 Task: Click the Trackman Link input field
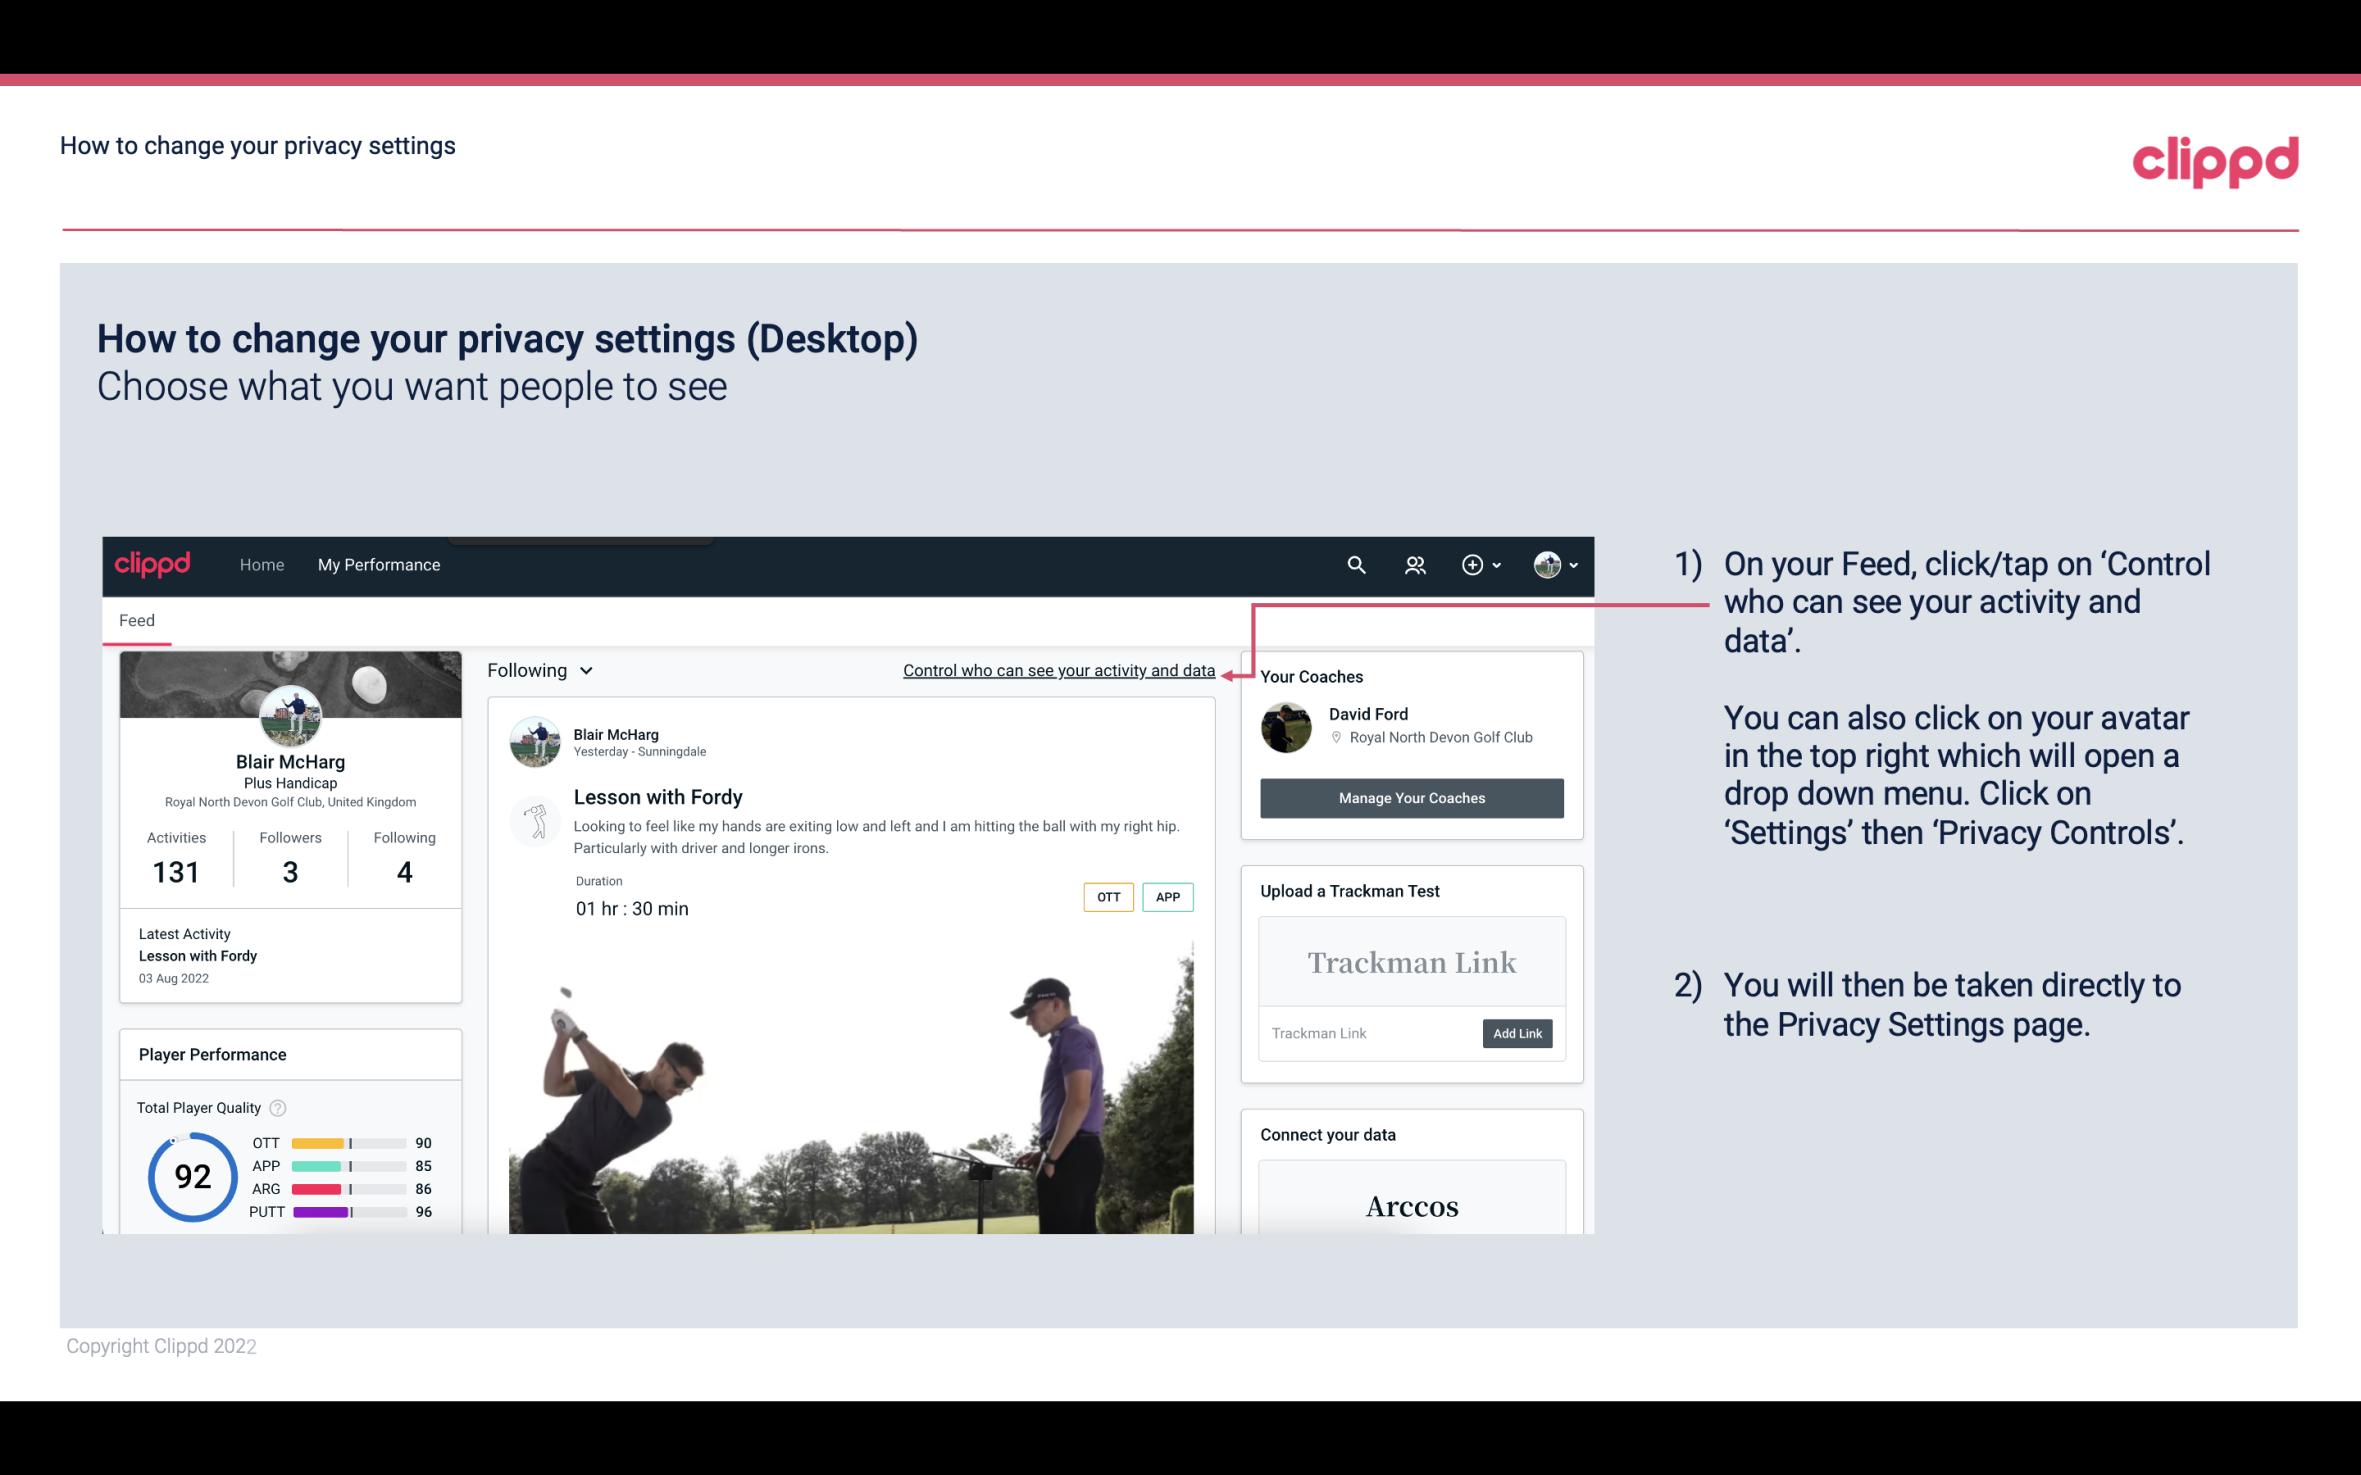(1371, 1033)
